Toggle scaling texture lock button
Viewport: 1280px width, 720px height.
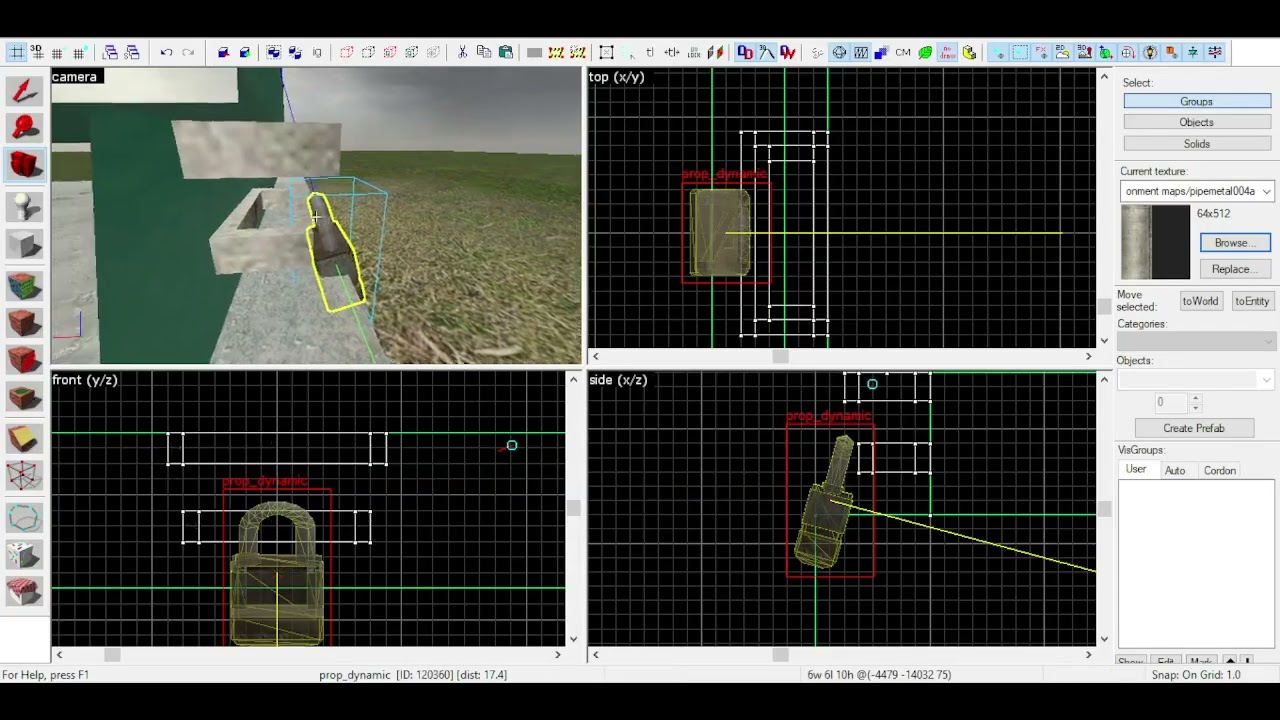tap(672, 53)
